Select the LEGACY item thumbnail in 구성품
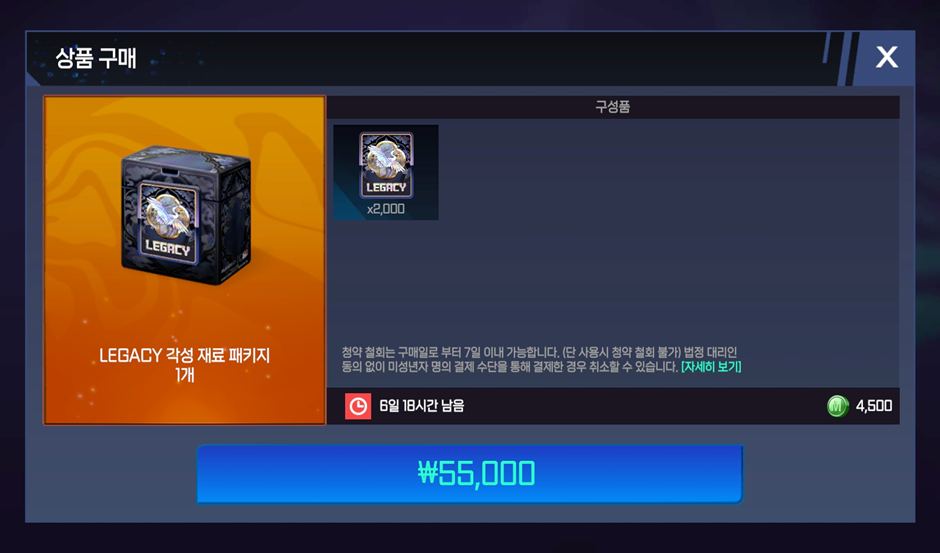Screen dimensions: 940x553 tap(386, 172)
